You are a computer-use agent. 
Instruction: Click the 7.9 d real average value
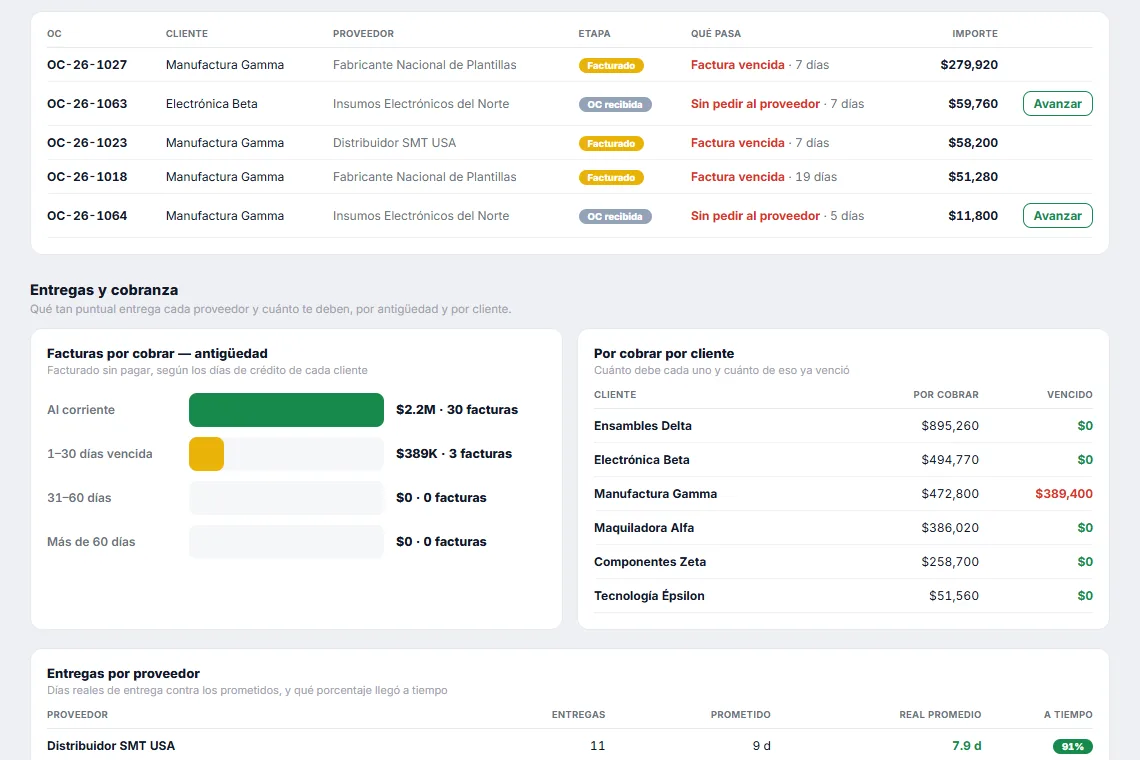[967, 746]
